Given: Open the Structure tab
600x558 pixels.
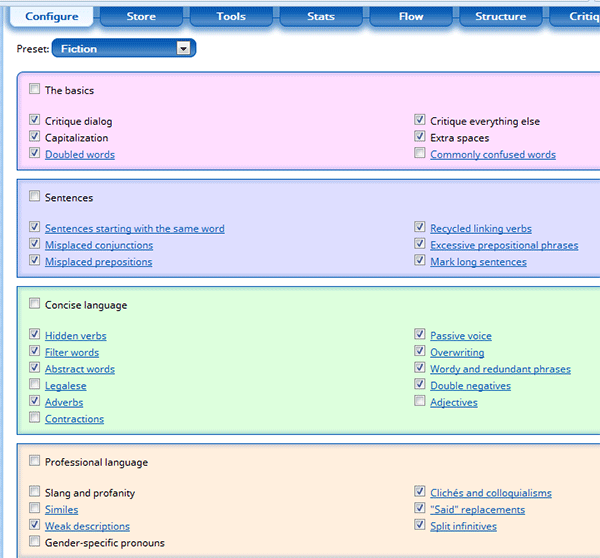Looking at the screenshot, I should coord(501,16).
